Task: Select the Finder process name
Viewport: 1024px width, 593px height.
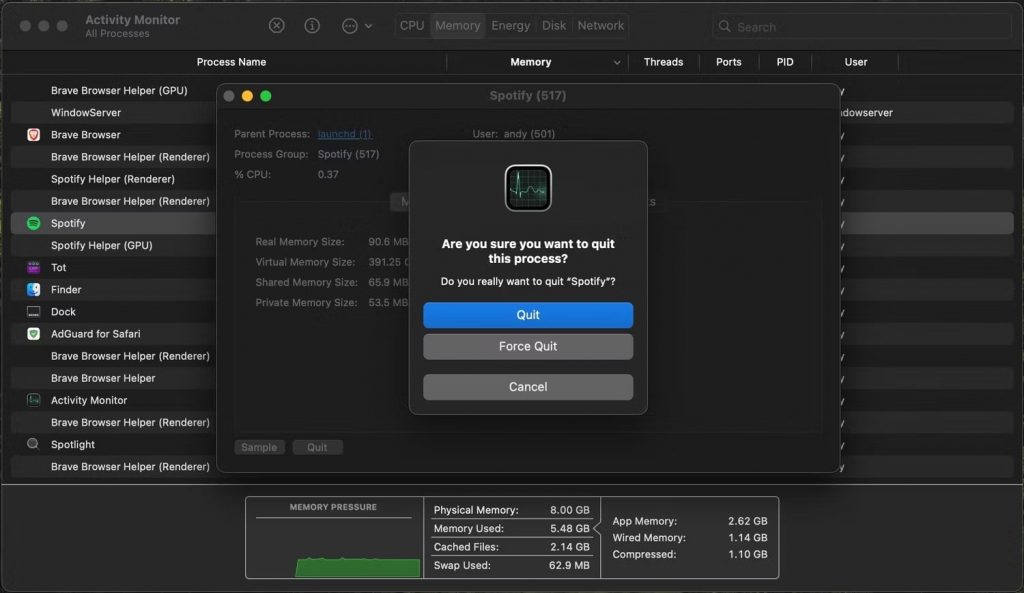Action: pyautogui.click(x=66, y=289)
